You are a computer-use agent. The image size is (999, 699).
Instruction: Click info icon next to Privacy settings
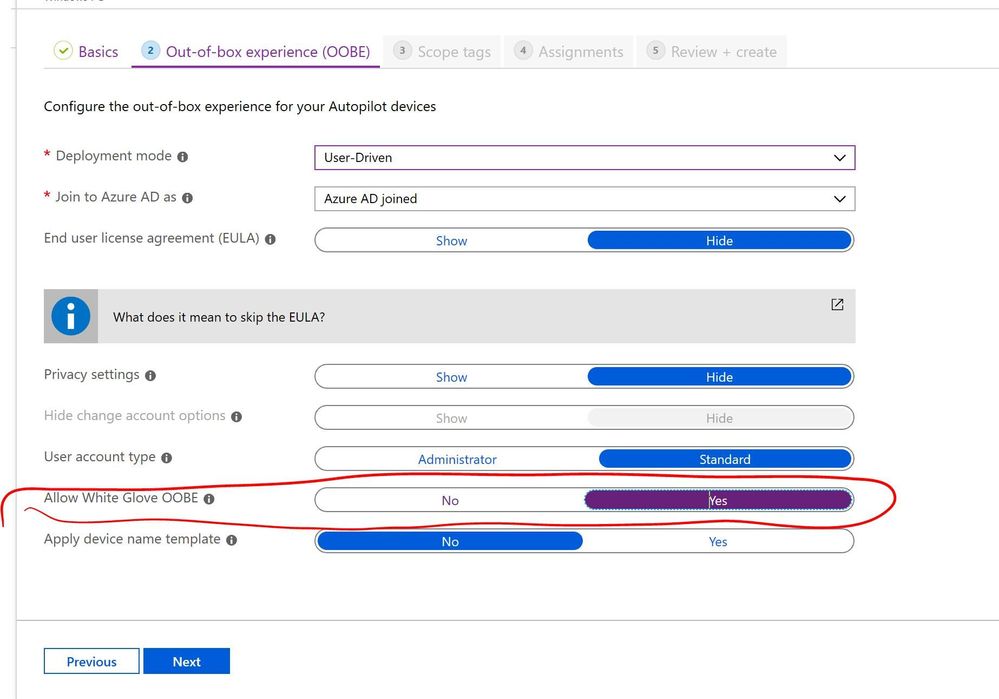tap(151, 376)
